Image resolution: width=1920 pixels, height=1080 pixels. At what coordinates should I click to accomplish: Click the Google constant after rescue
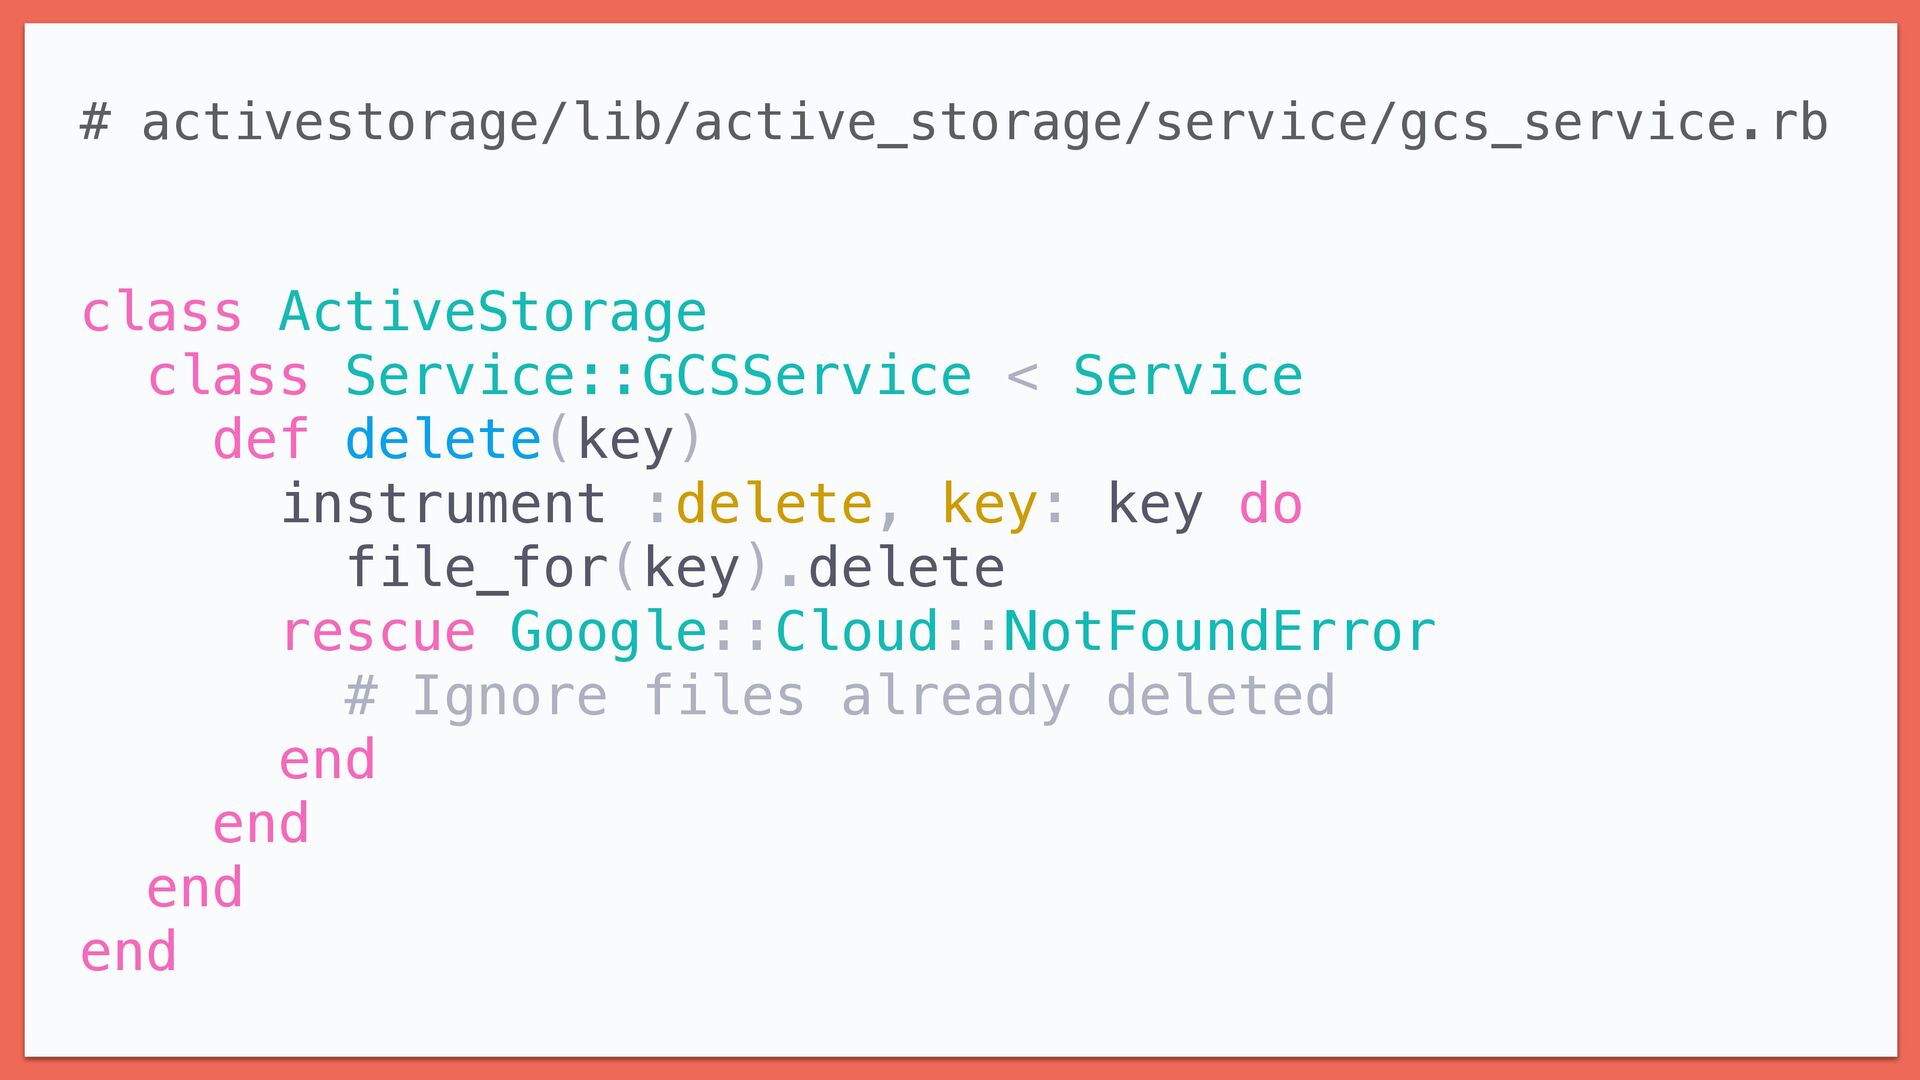click(x=608, y=632)
